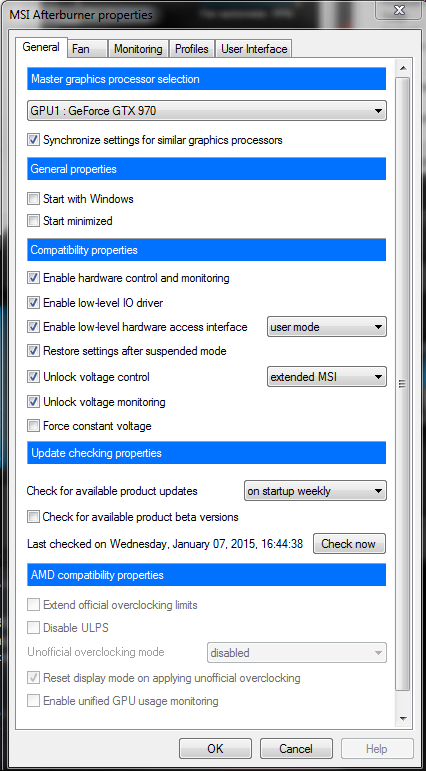Confirm settings with OK button
This screenshot has height=771, width=426.
pyautogui.click(x=215, y=749)
